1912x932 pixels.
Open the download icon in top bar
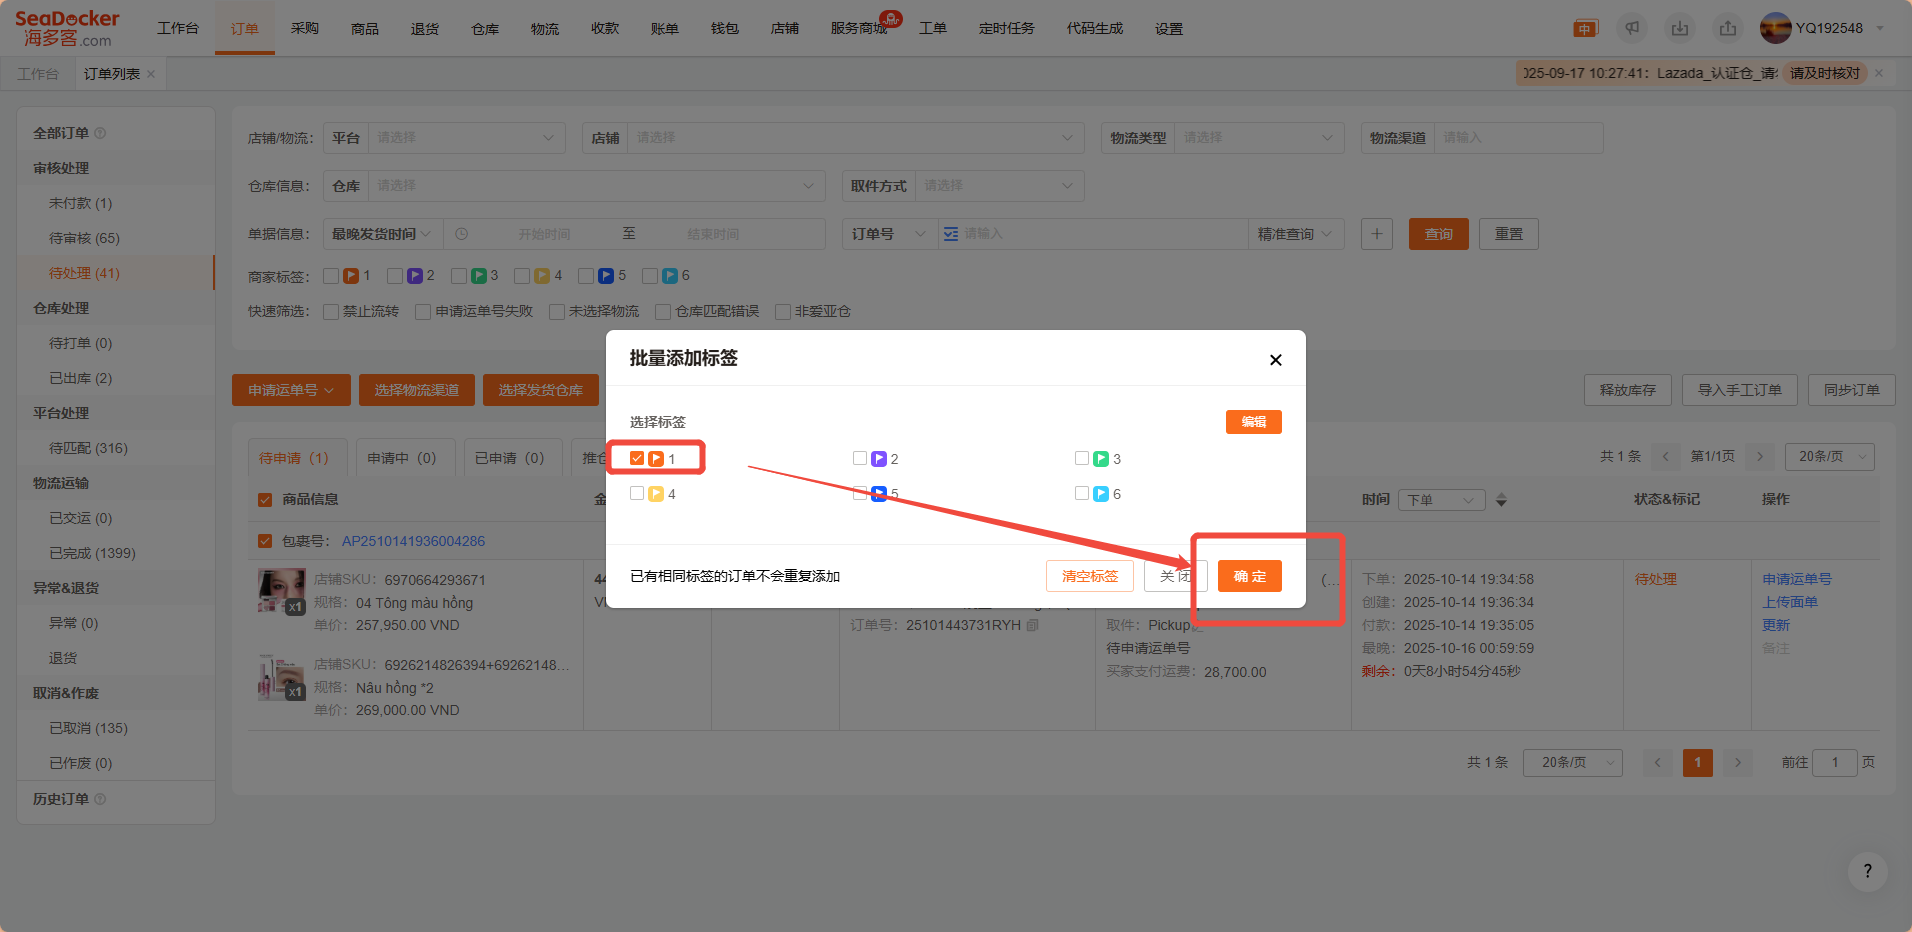point(1680,28)
